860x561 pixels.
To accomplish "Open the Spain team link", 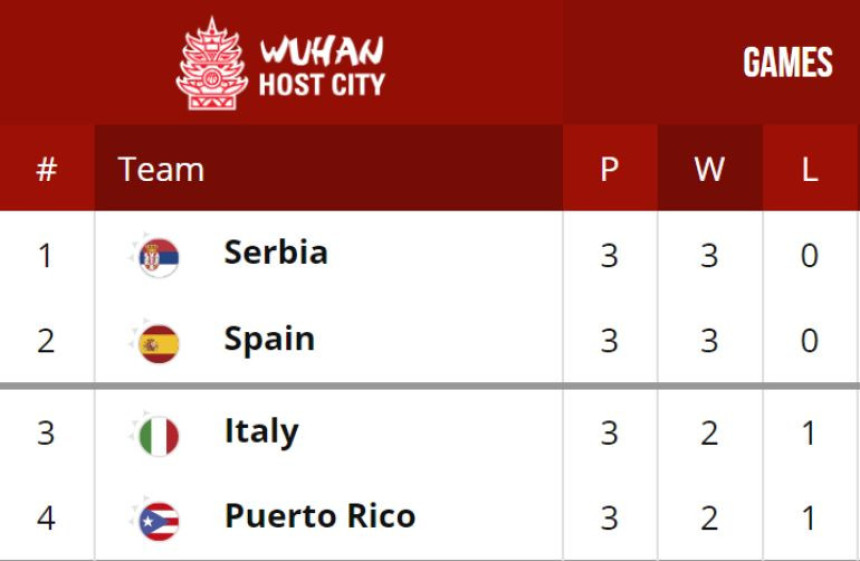I will 269,340.
